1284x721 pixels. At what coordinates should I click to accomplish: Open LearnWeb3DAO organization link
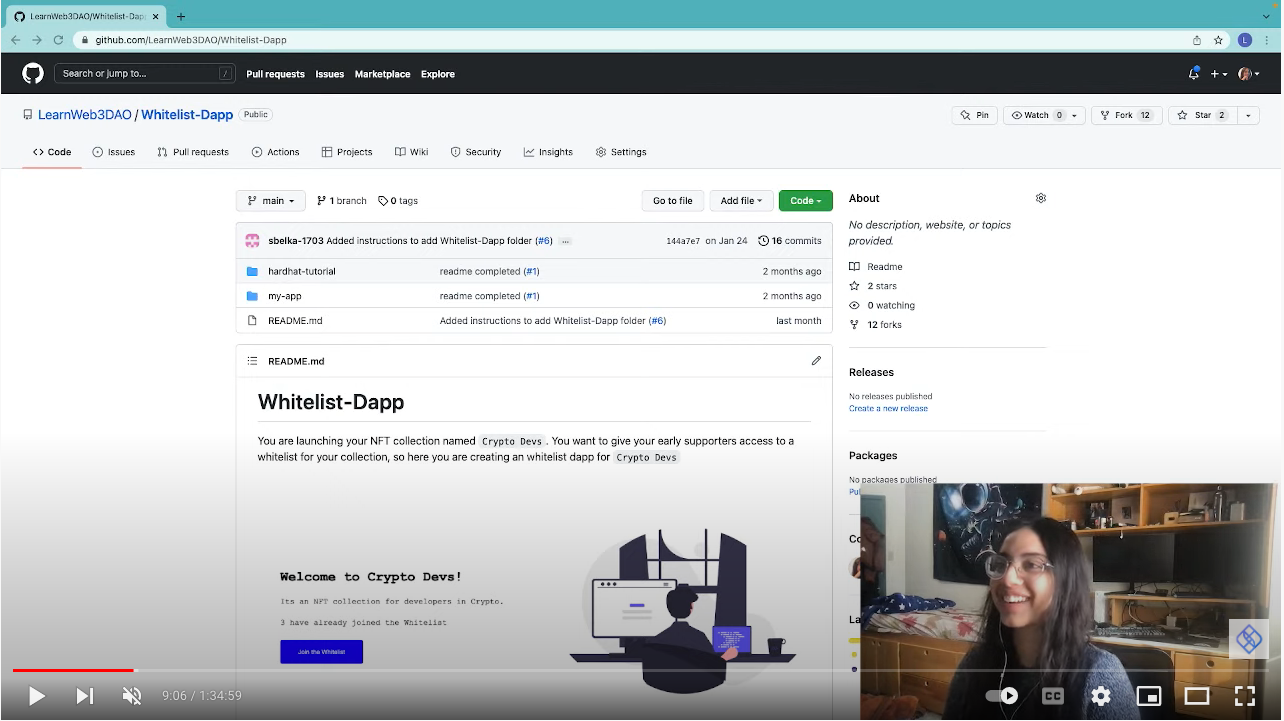pos(85,115)
